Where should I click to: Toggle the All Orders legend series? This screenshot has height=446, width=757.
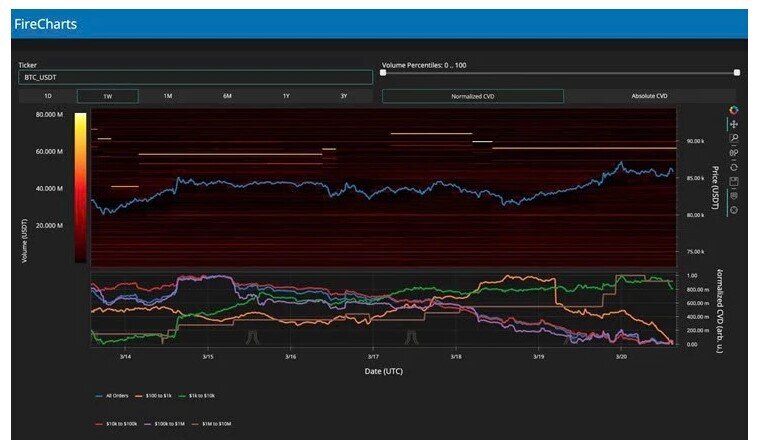[x=112, y=396]
